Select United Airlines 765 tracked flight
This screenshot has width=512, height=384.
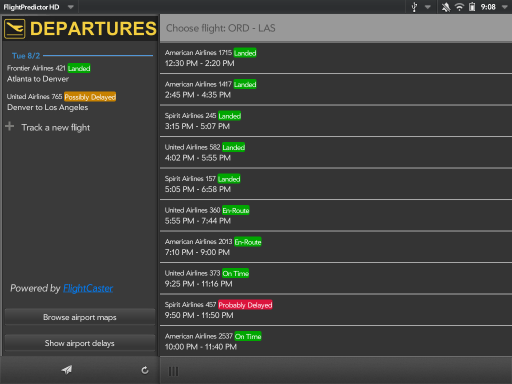click(80, 102)
